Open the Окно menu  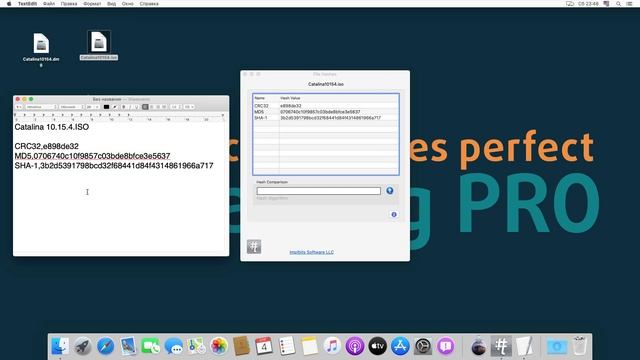point(128,4)
